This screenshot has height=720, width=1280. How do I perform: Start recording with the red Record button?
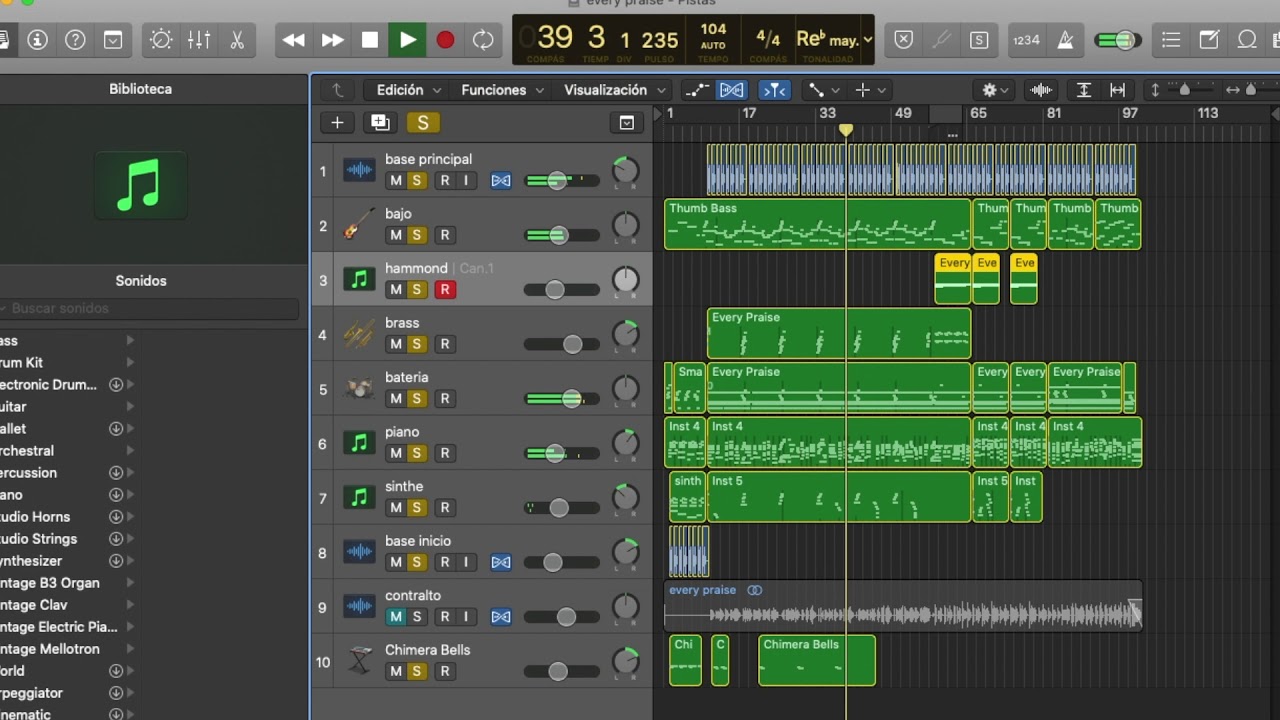[446, 40]
